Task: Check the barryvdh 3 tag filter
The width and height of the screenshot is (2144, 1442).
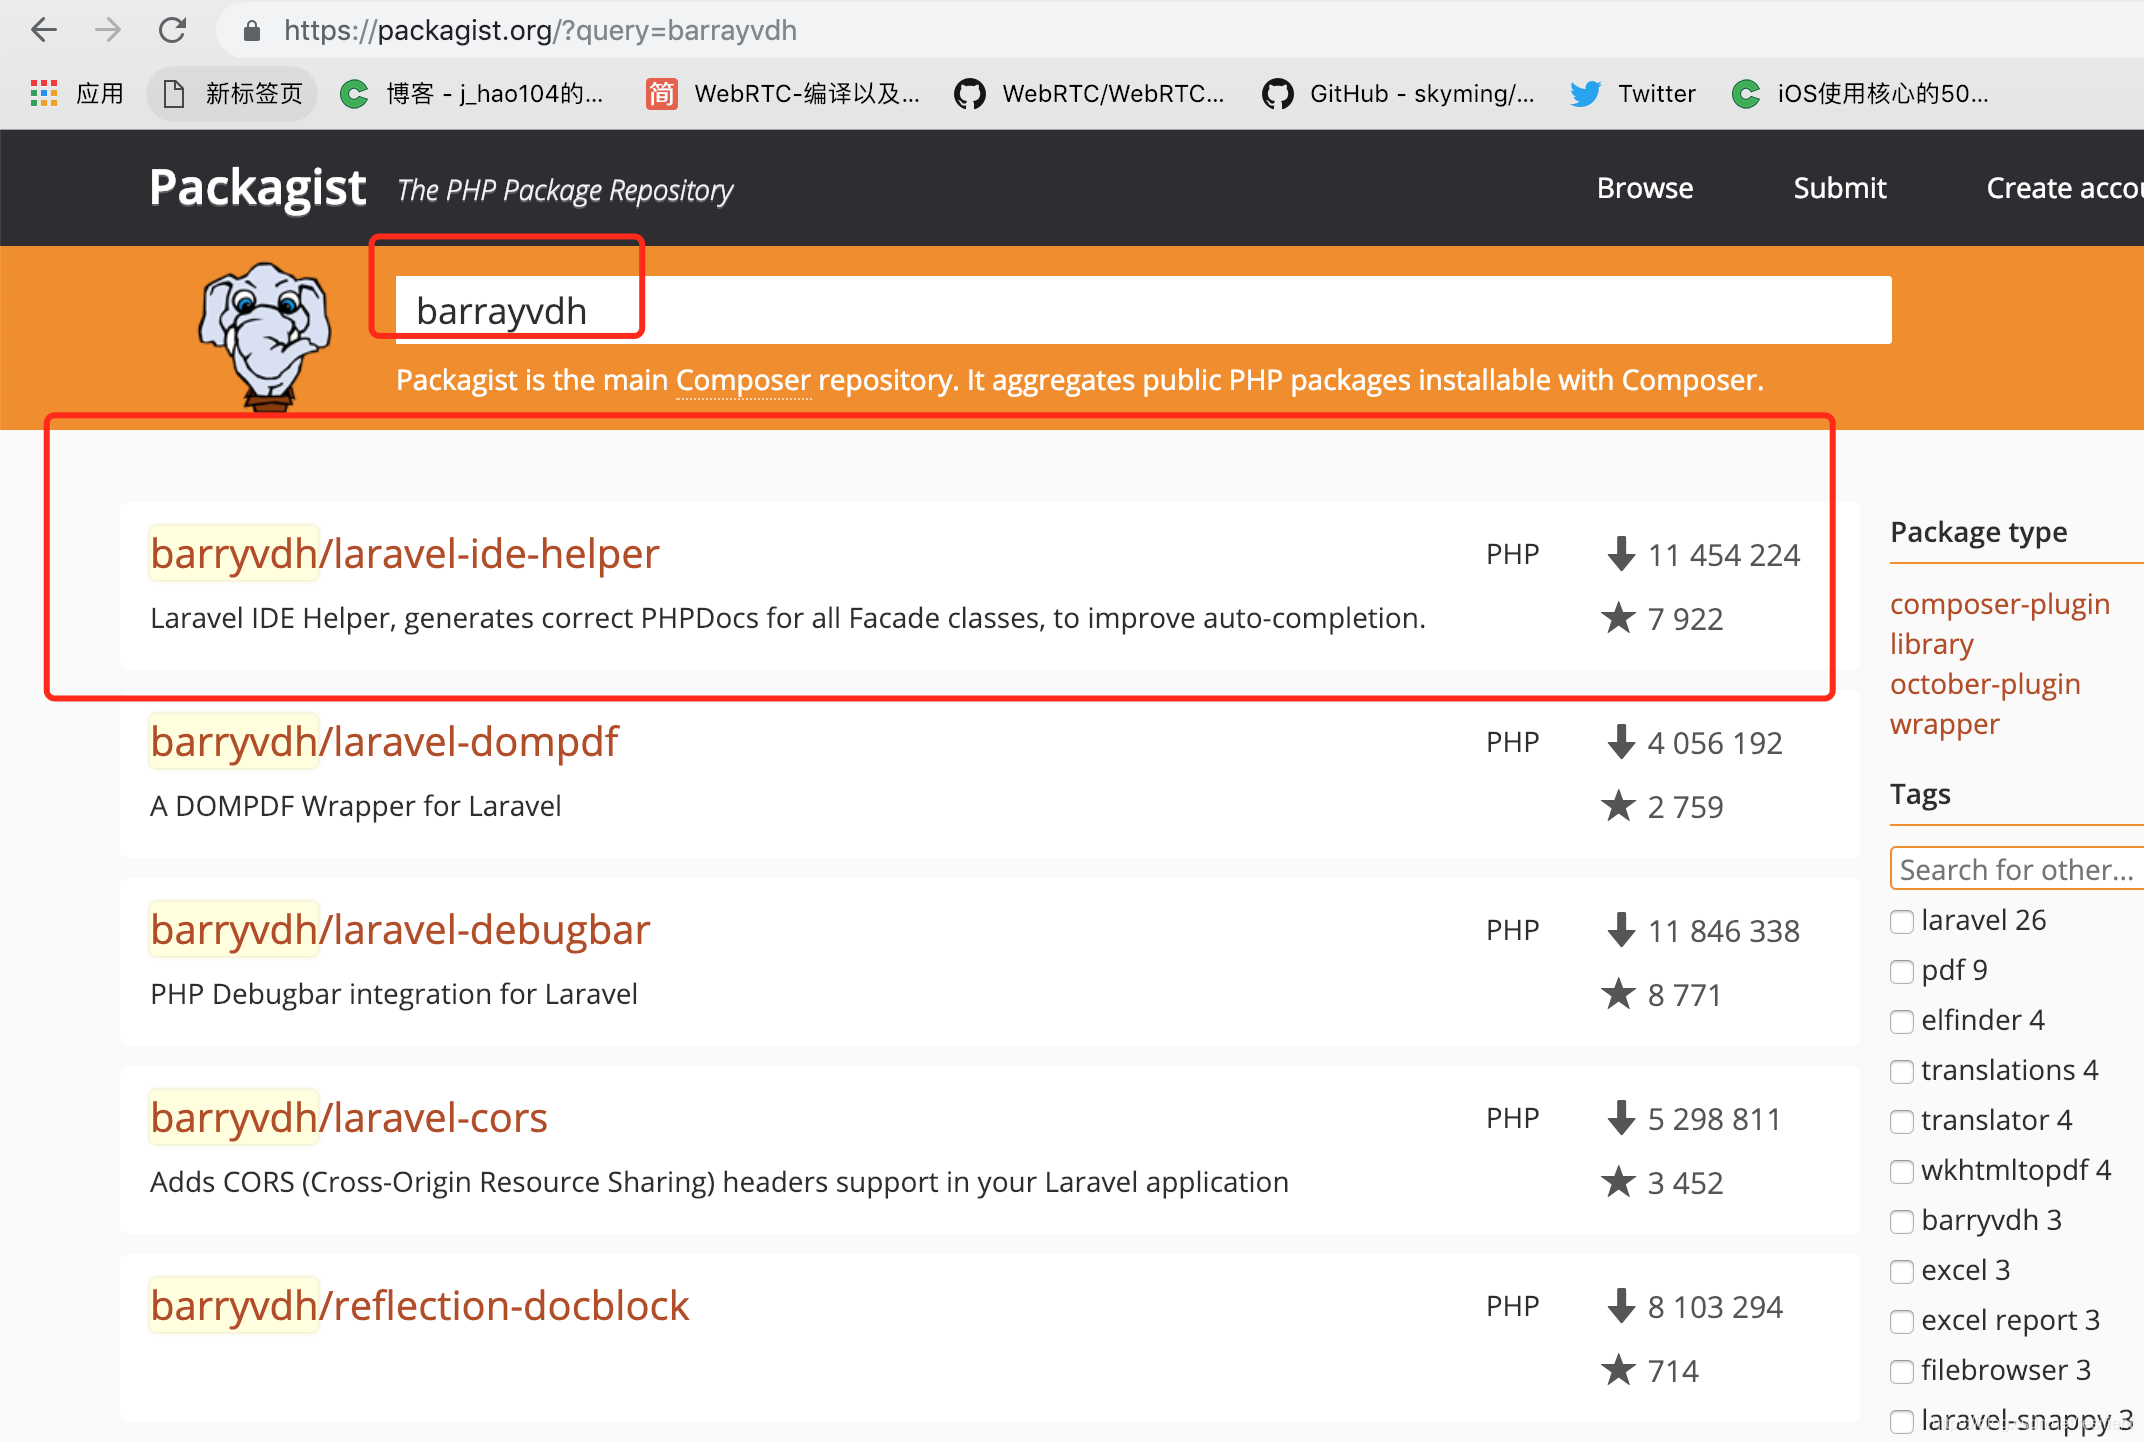Action: tap(1902, 1221)
